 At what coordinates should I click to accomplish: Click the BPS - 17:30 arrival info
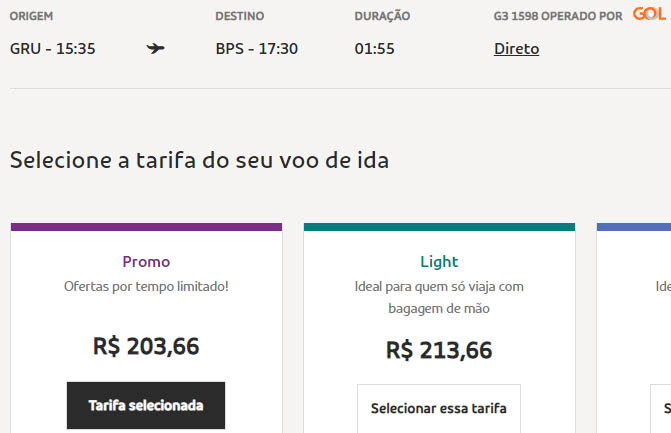pos(256,48)
